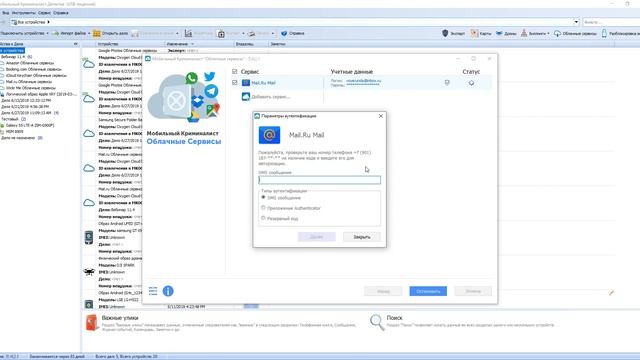This screenshot has width=640, height=360.
Task: Open the Справка menu
Action: [x=61, y=13]
